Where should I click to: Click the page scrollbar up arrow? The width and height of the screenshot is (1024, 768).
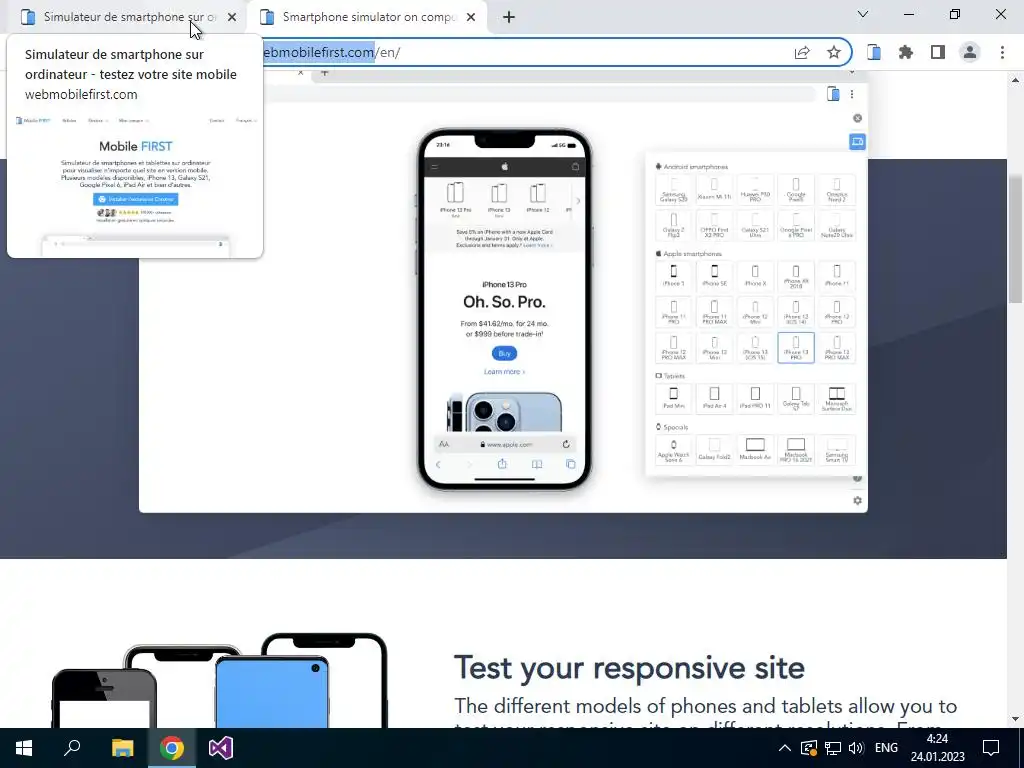tap(1016, 80)
